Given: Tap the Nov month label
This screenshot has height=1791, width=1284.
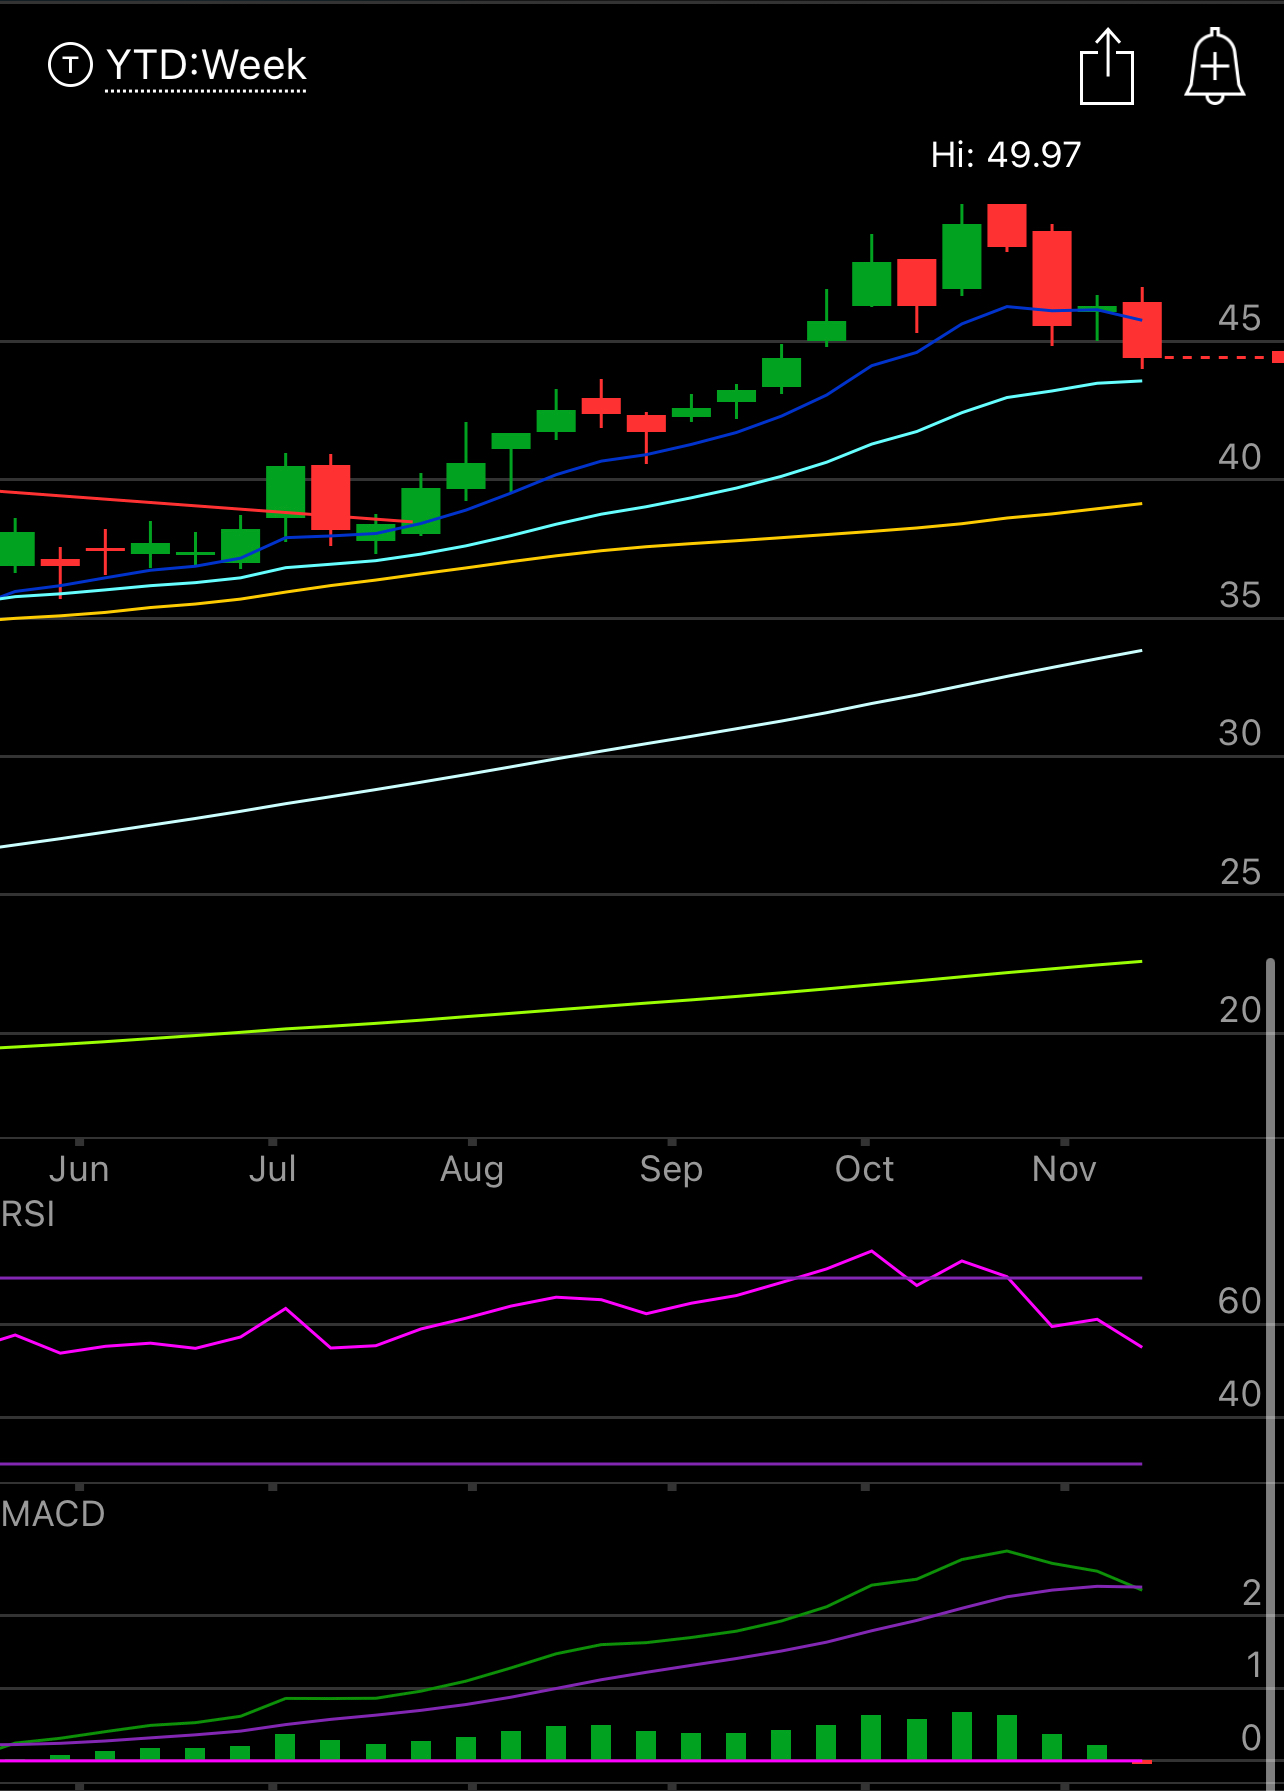Looking at the screenshot, I should tap(1064, 1169).
